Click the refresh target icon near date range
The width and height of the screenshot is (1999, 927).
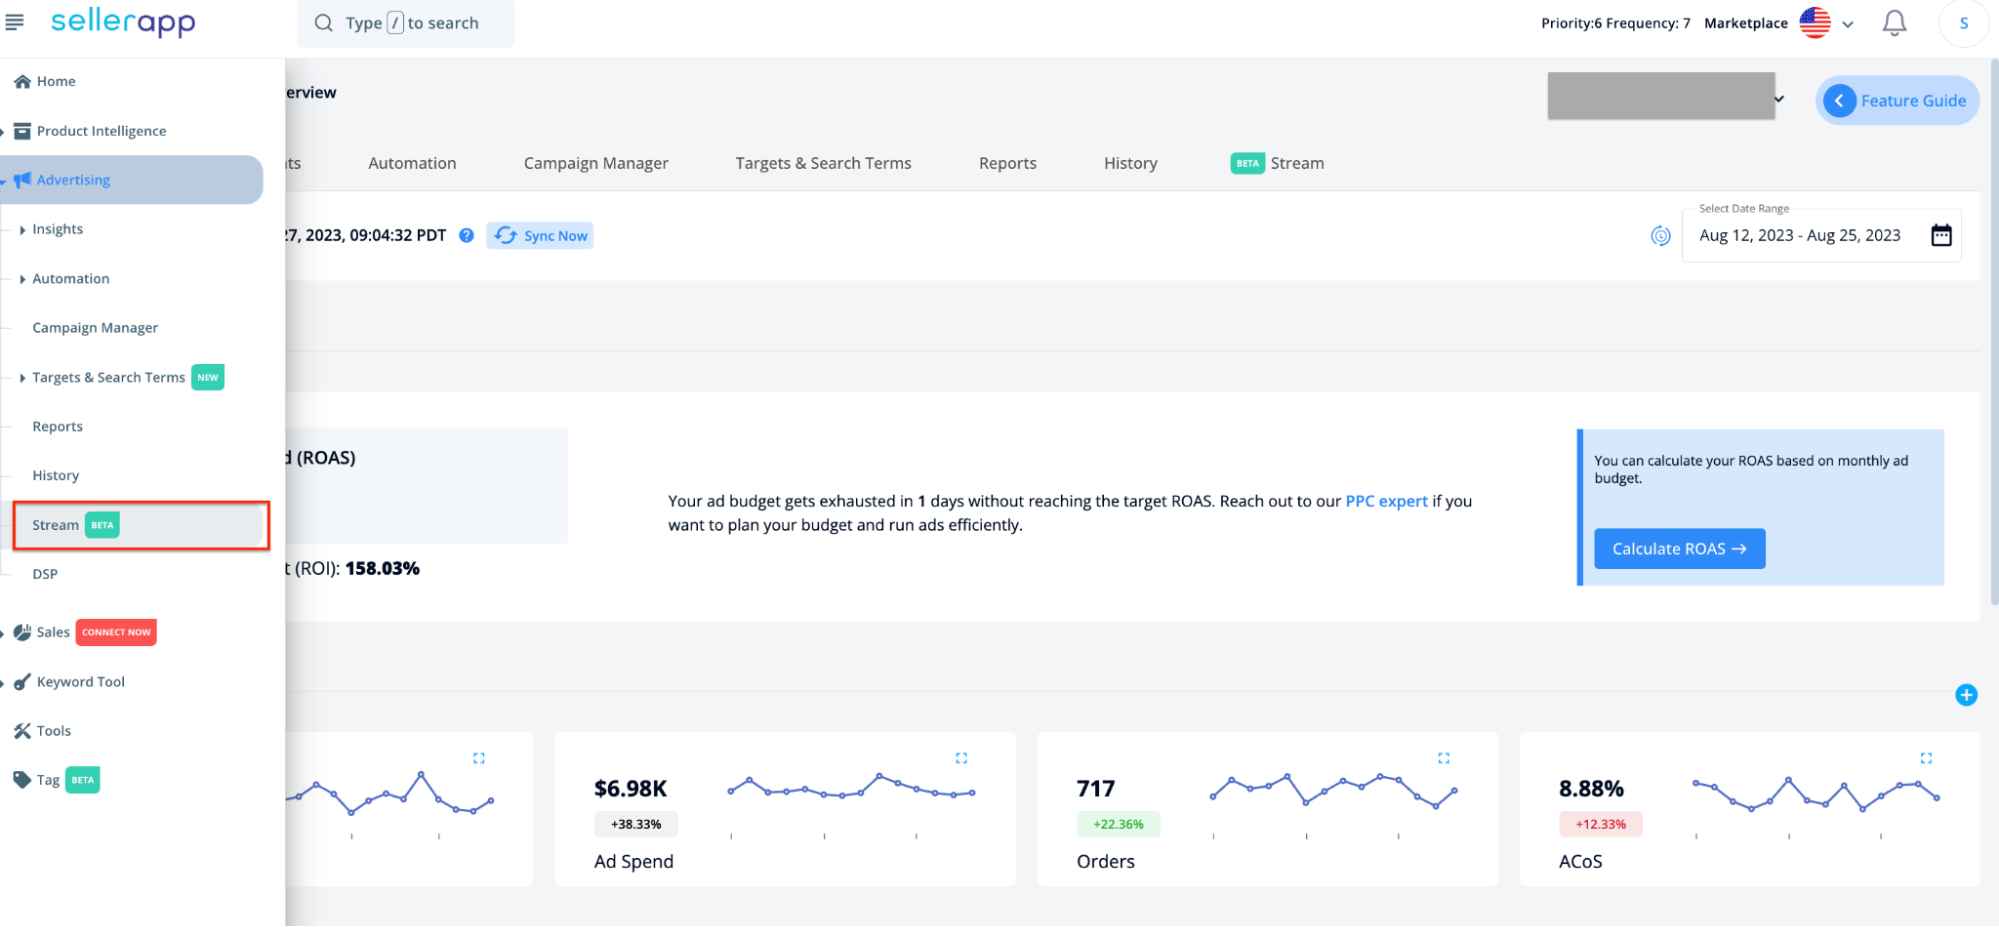[x=1660, y=236]
